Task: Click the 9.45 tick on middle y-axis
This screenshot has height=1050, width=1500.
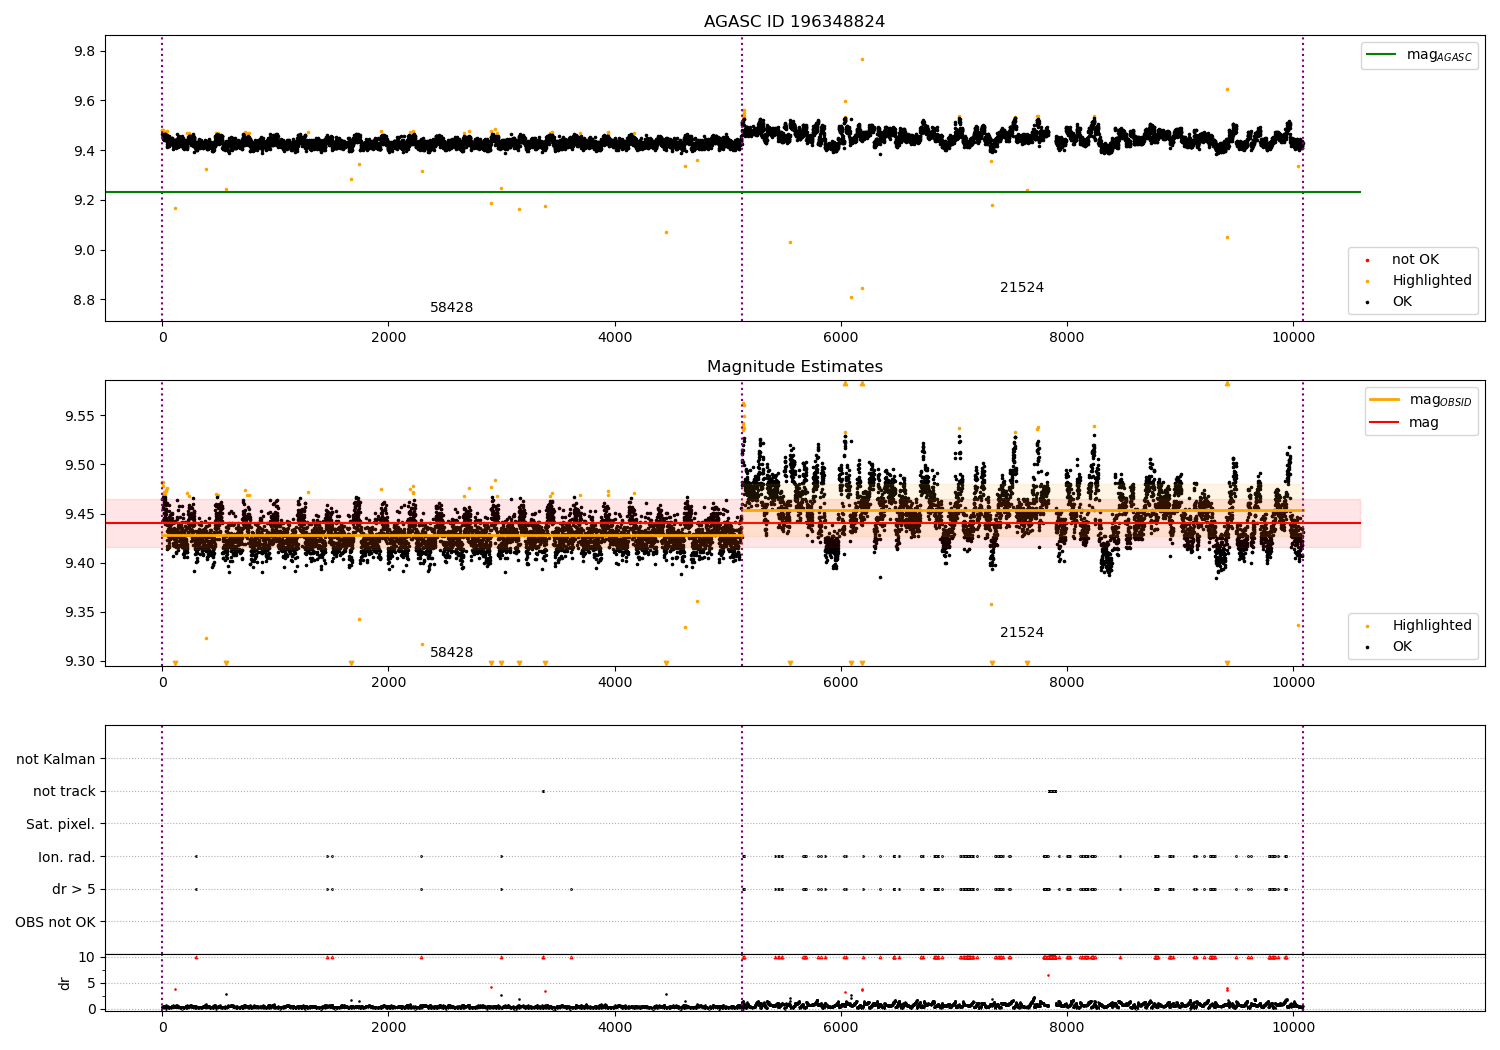Action: coord(80,515)
